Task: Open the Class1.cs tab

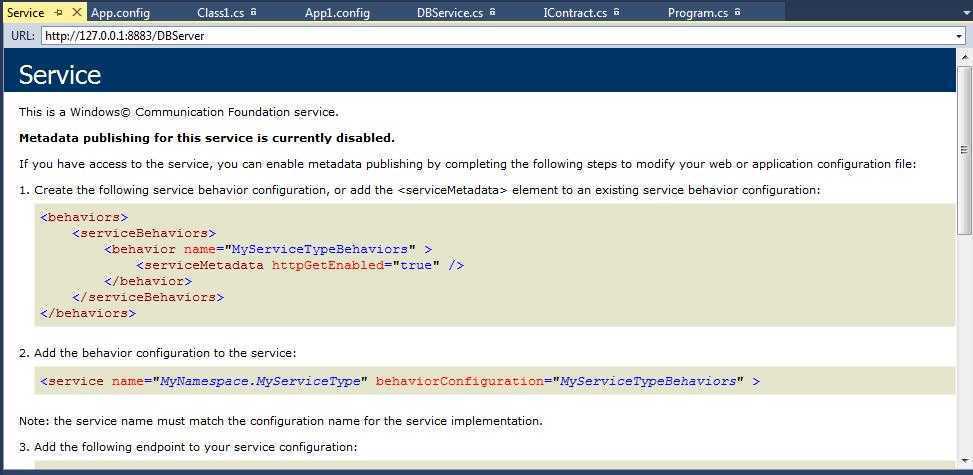Action: pyautogui.click(x=220, y=12)
